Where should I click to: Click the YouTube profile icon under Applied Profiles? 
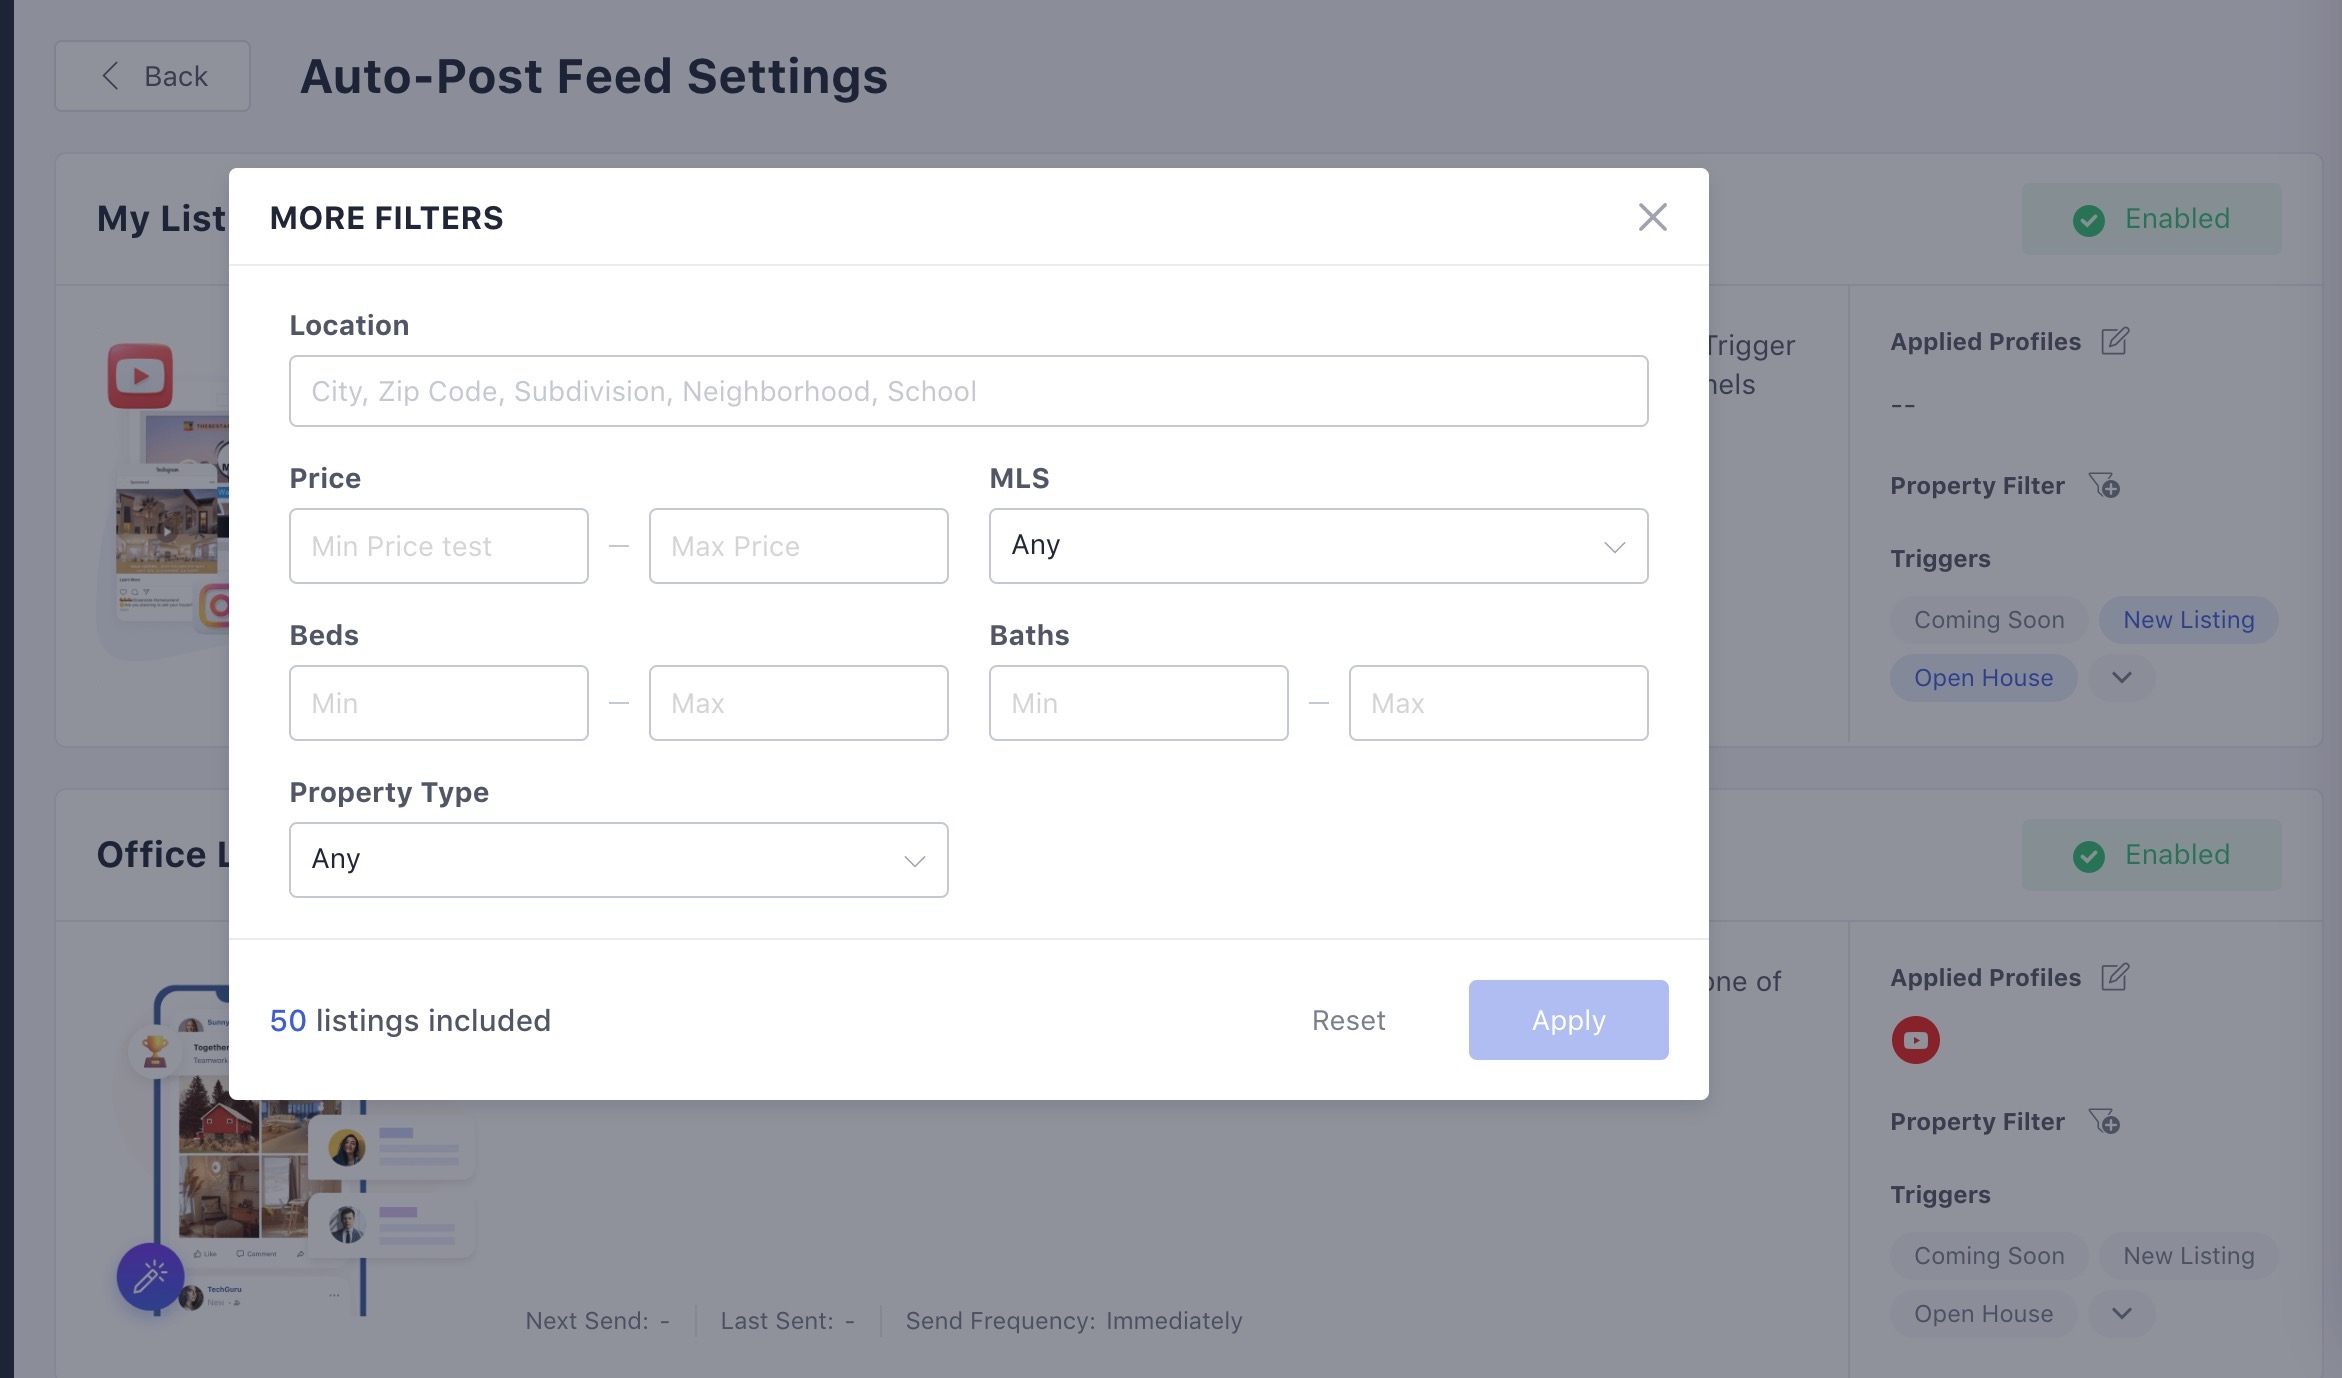[x=1915, y=1040]
